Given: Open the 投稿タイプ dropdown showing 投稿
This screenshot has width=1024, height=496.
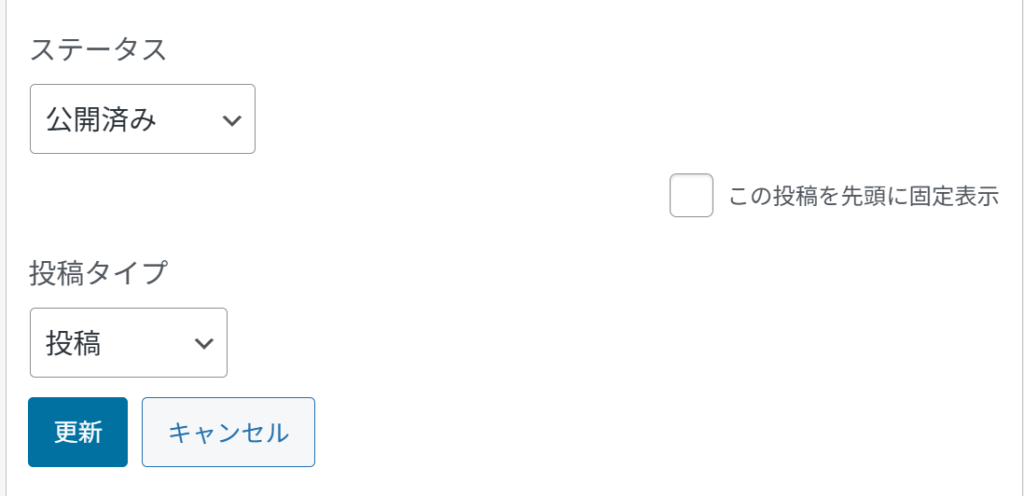Looking at the screenshot, I should (x=128, y=343).
